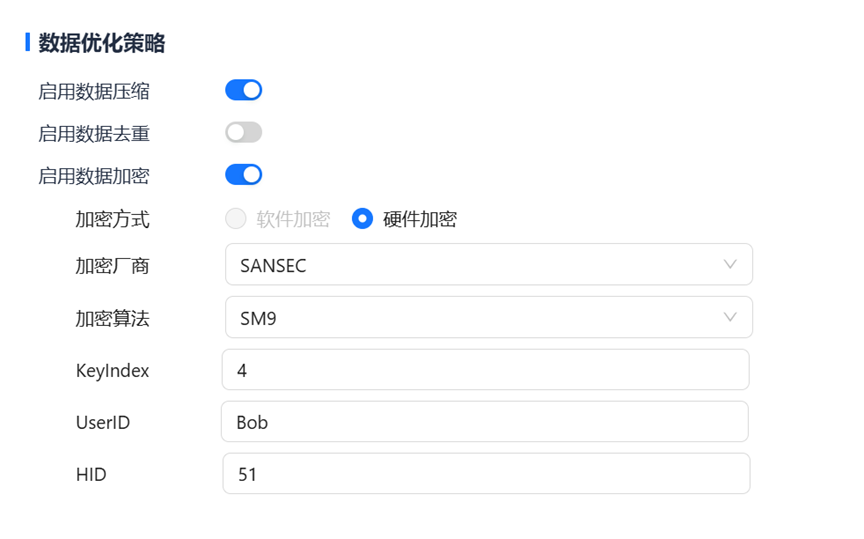Click the 数据优化策略 section heading
The image size is (864, 539).
click(102, 43)
